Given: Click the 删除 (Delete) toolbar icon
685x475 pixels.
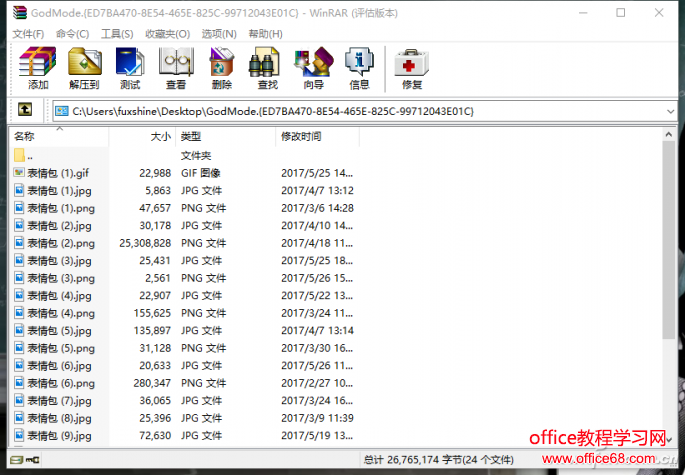Looking at the screenshot, I should point(221,62).
